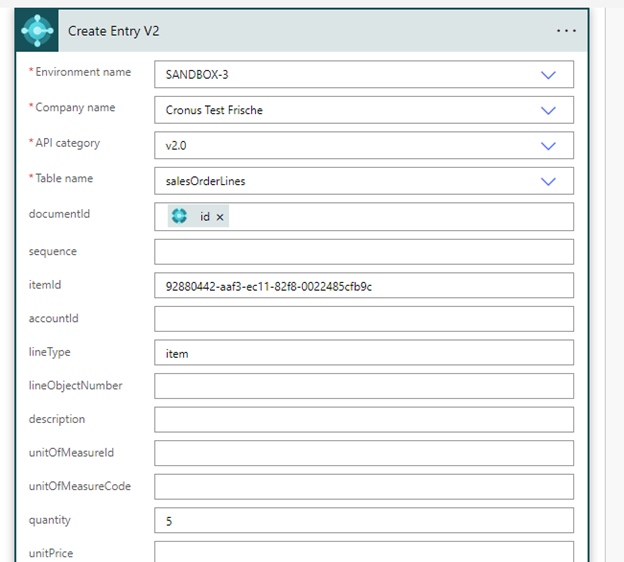This screenshot has height=562, width=624.
Task: Click the Business Central connector icon in header
Action: point(38,30)
